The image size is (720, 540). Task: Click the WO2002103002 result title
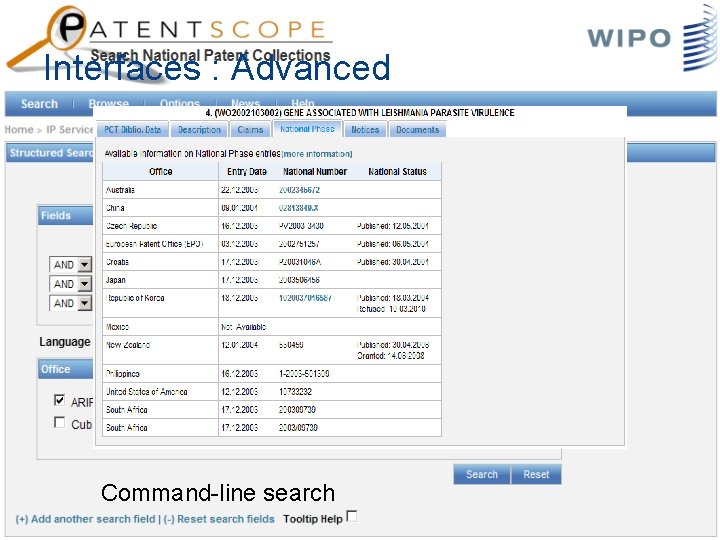(360, 112)
